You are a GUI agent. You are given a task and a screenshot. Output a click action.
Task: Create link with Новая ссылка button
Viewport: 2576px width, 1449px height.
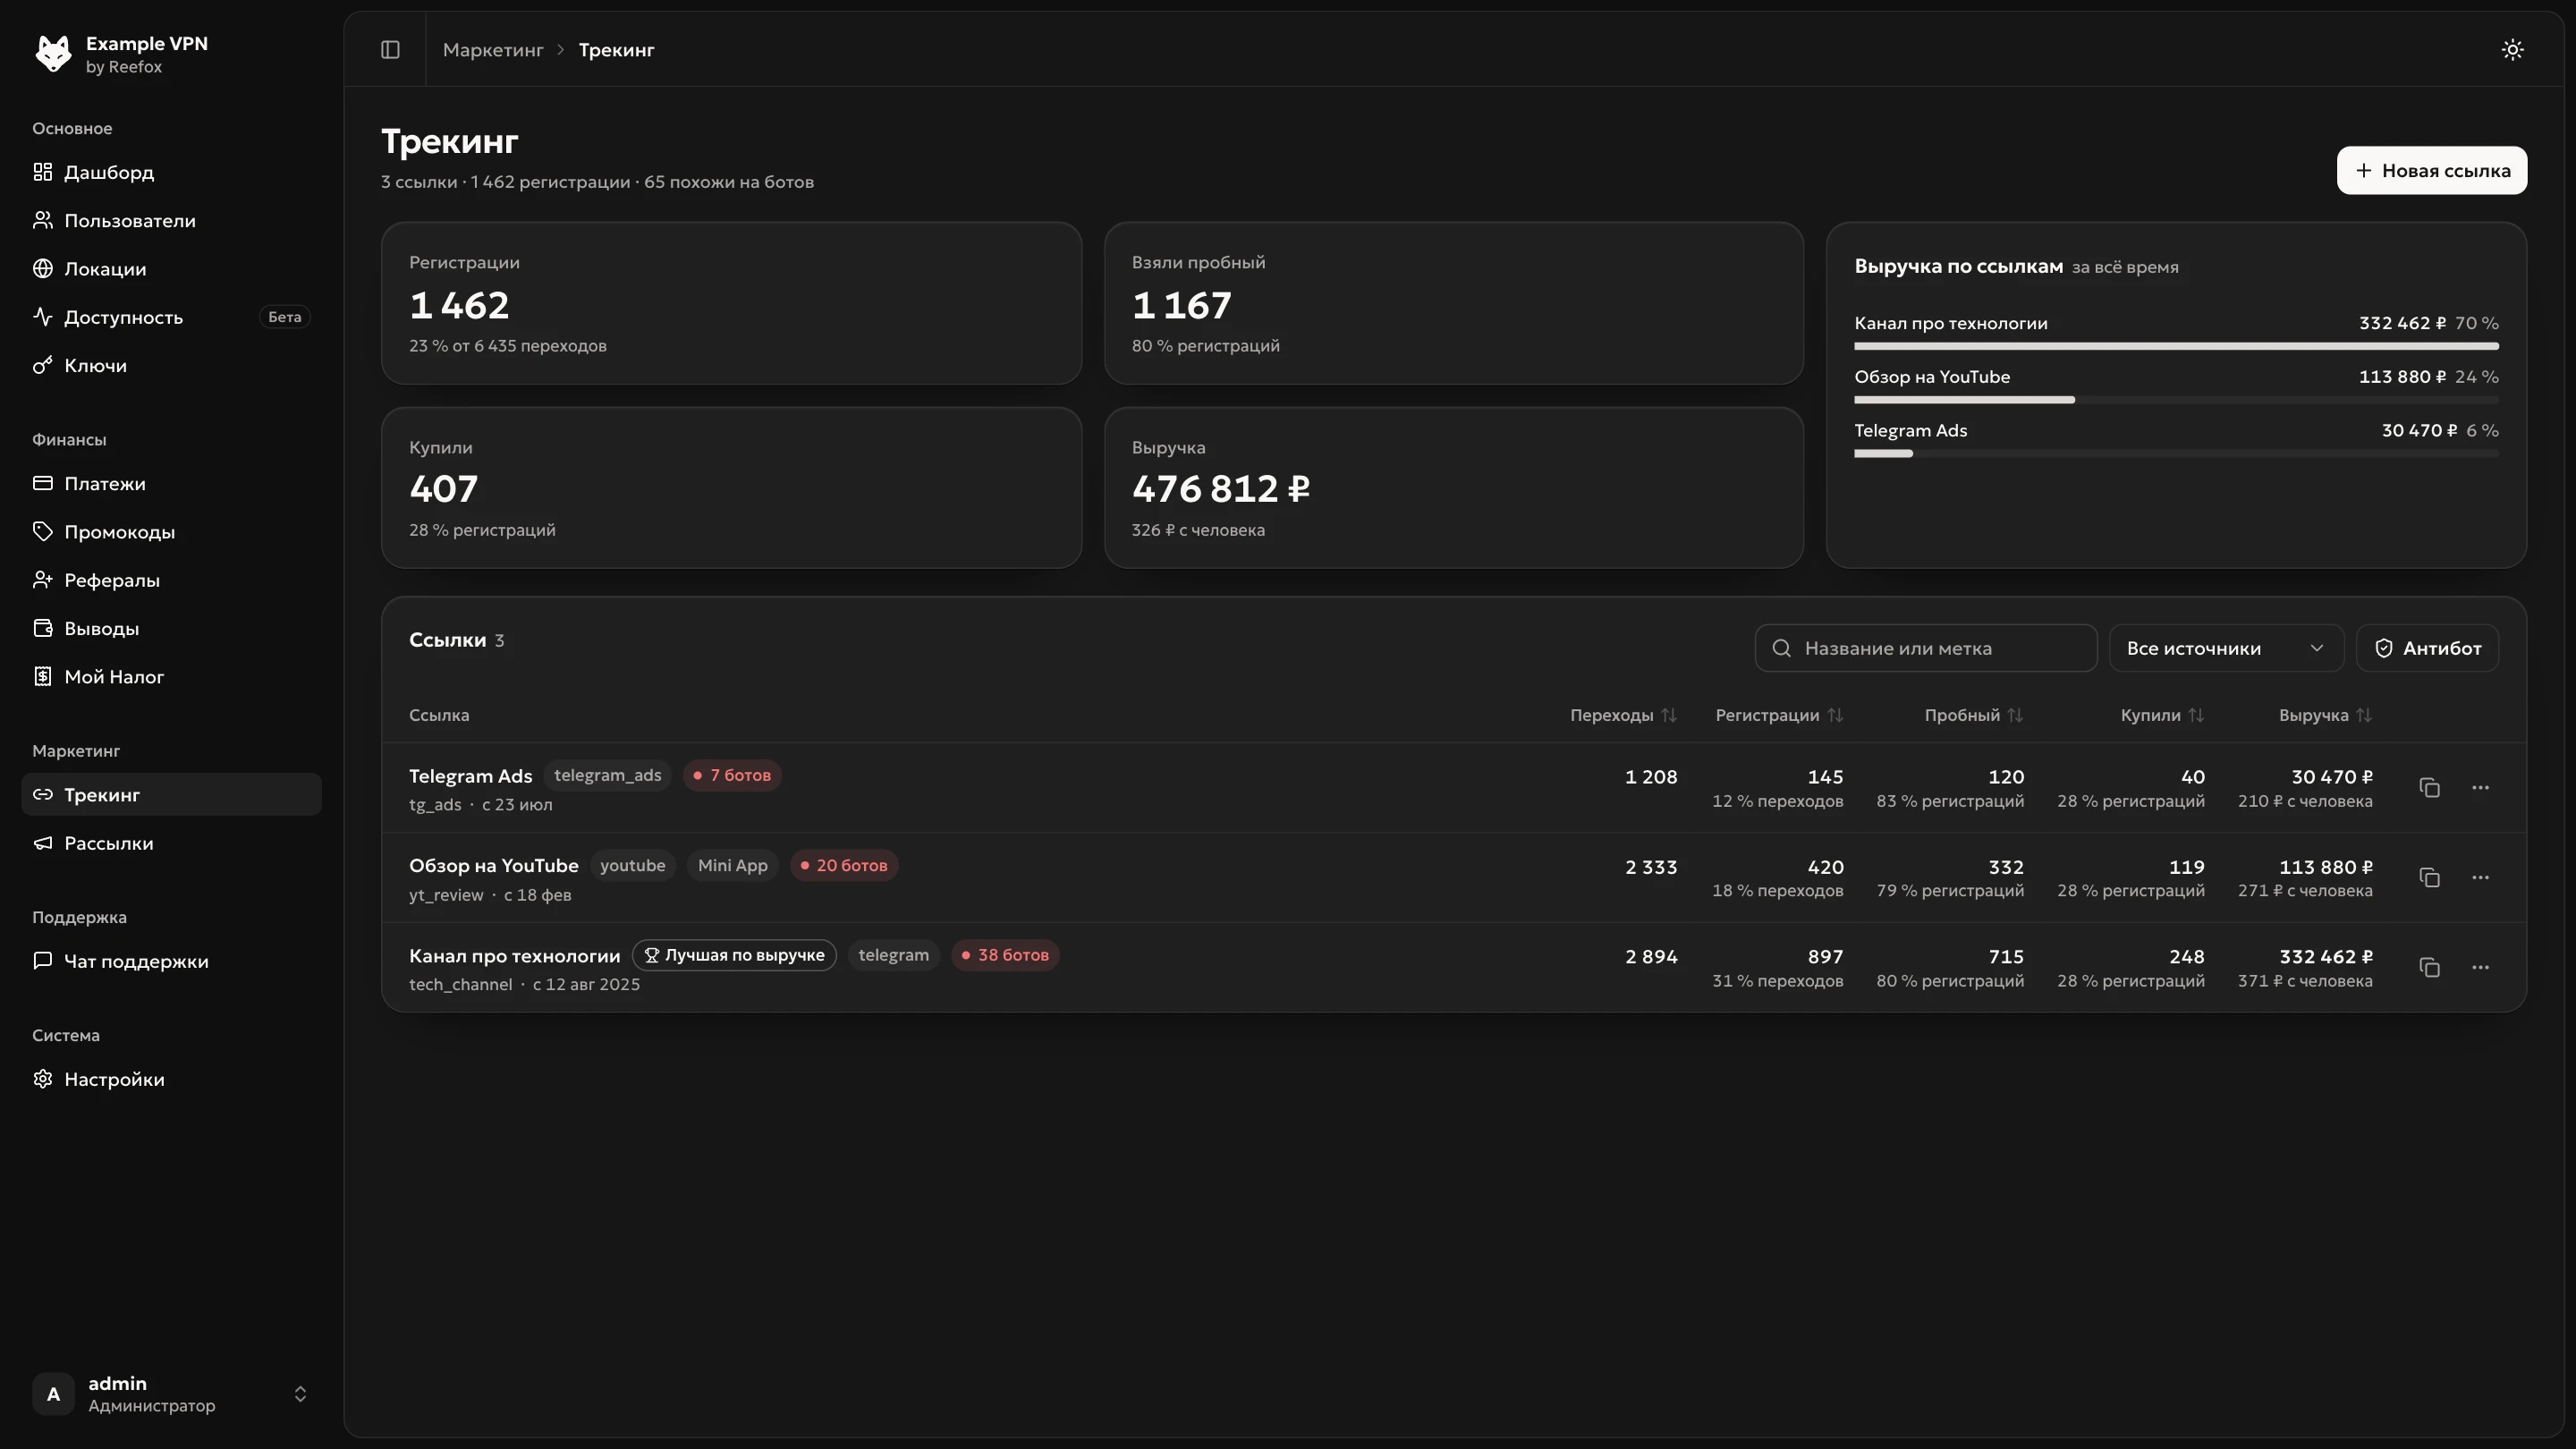point(2431,170)
